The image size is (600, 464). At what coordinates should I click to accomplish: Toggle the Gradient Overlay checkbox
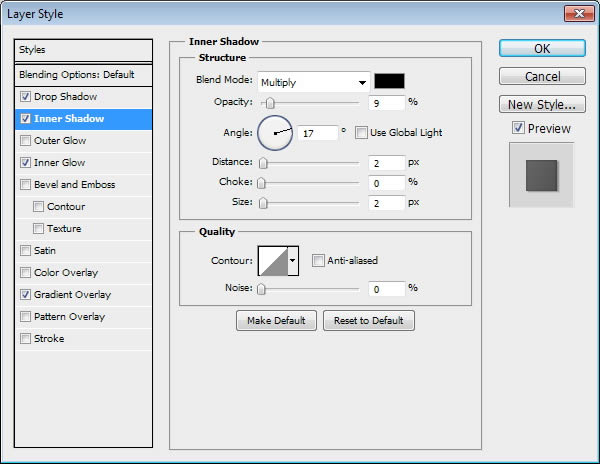25,295
